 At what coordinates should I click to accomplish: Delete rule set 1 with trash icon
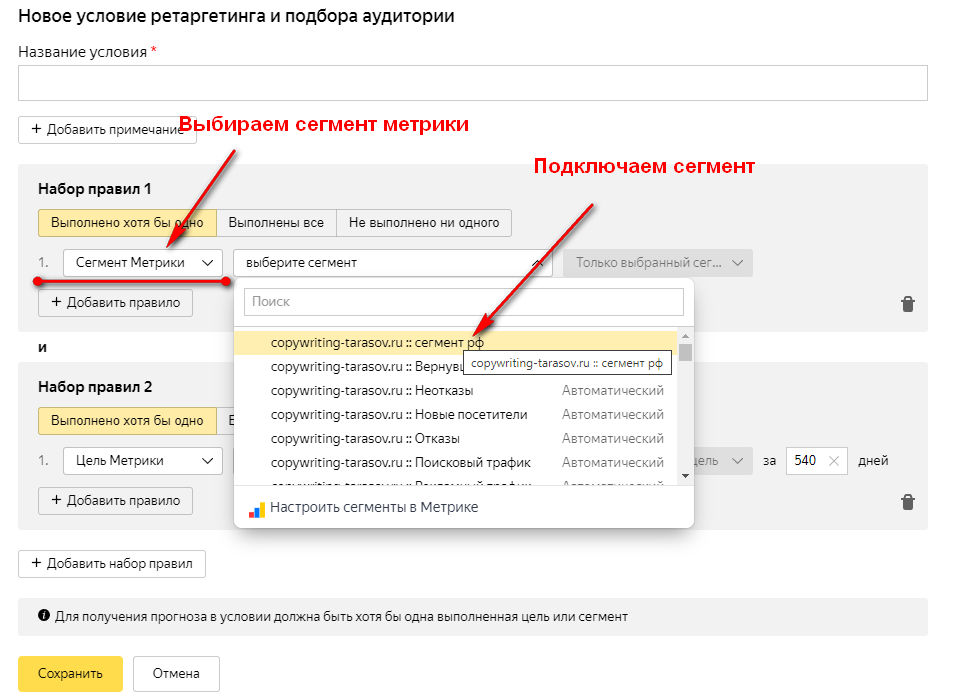click(x=907, y=304)
